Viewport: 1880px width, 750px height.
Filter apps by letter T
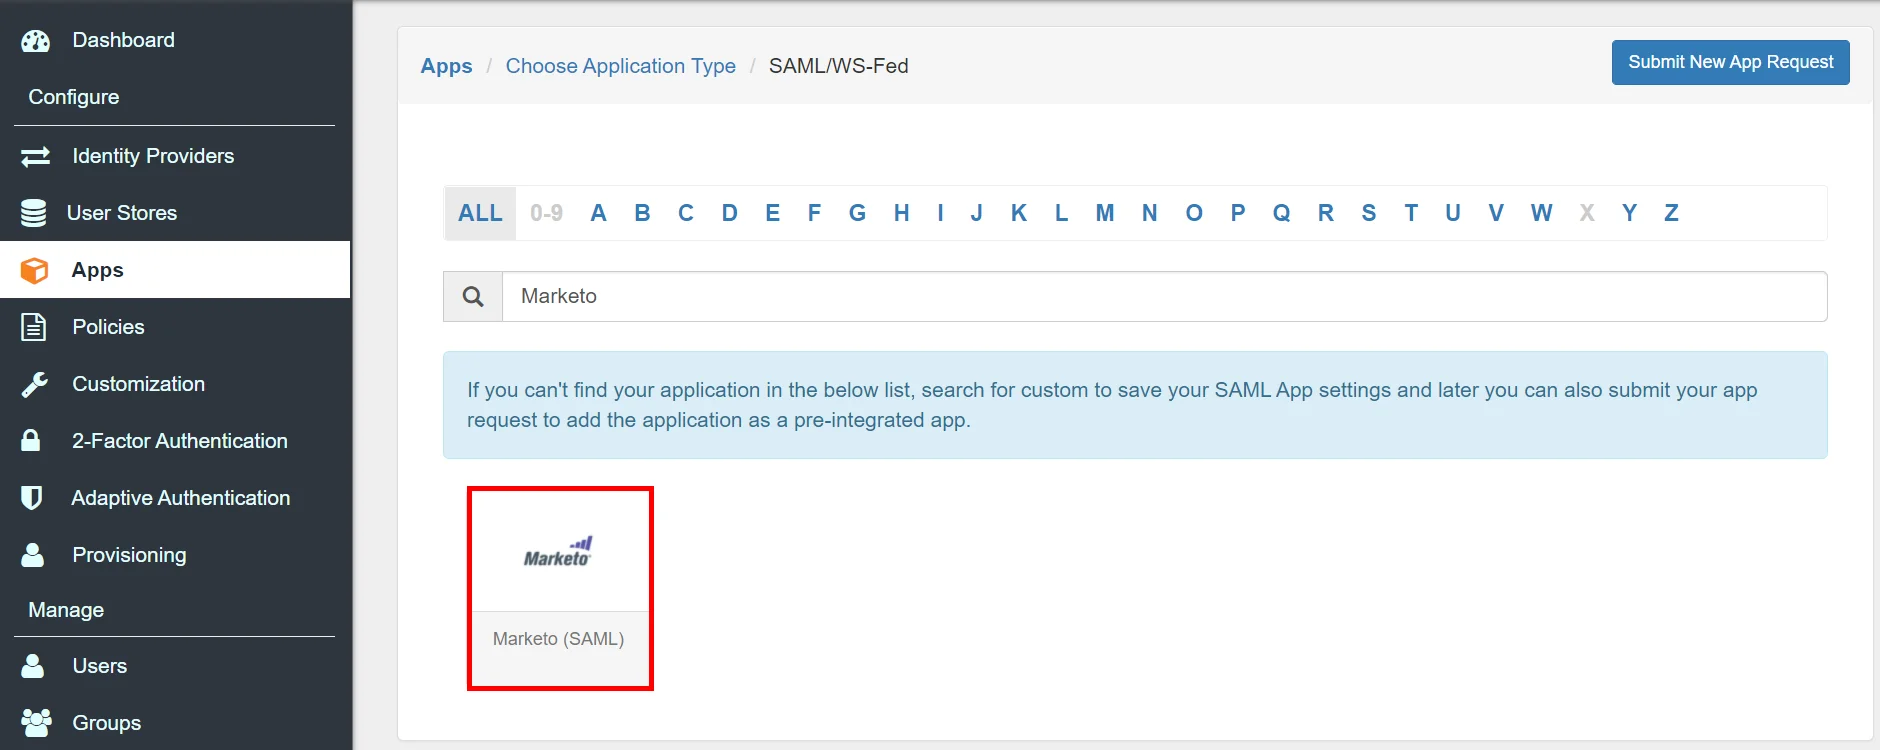pyautogui.click(x=1410, y=213)
